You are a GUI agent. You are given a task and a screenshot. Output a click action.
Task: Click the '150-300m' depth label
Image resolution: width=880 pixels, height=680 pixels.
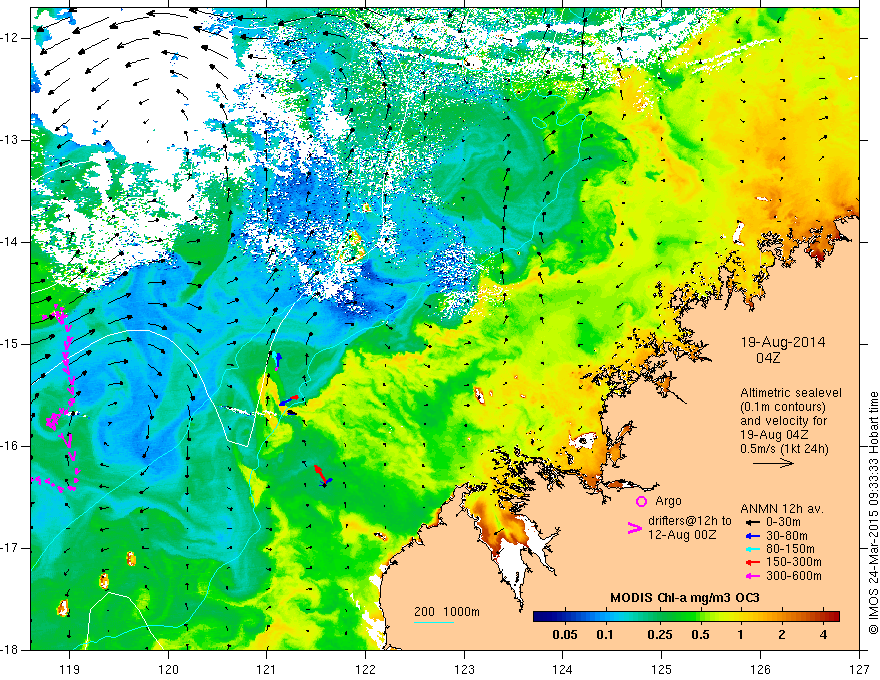(x=794, y=563)
